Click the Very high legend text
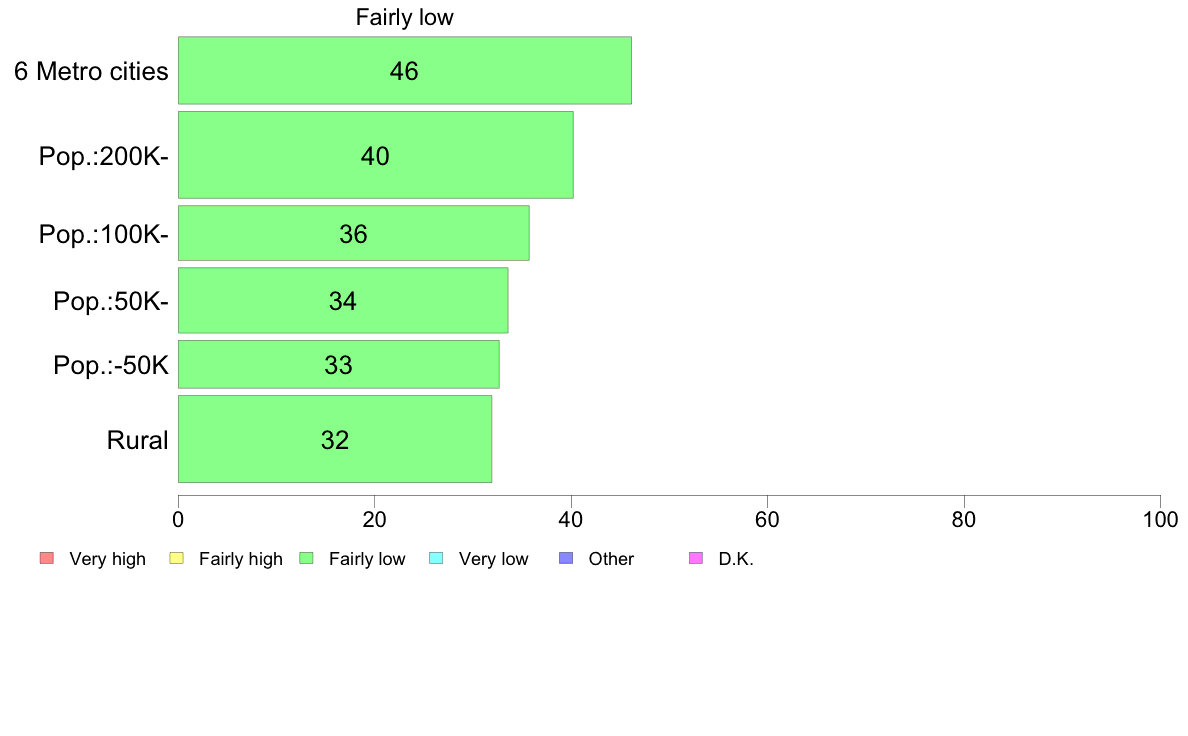Viewport: 1188px width, 736px height. 108,559
